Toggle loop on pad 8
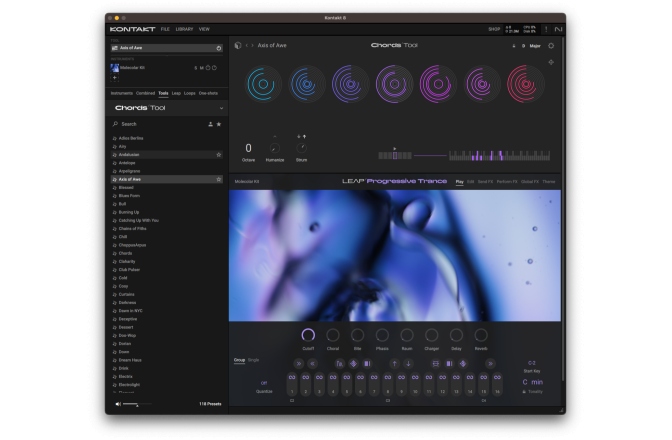Image resolution: width=672 pixels, height=440 pixels. point(388,377)
